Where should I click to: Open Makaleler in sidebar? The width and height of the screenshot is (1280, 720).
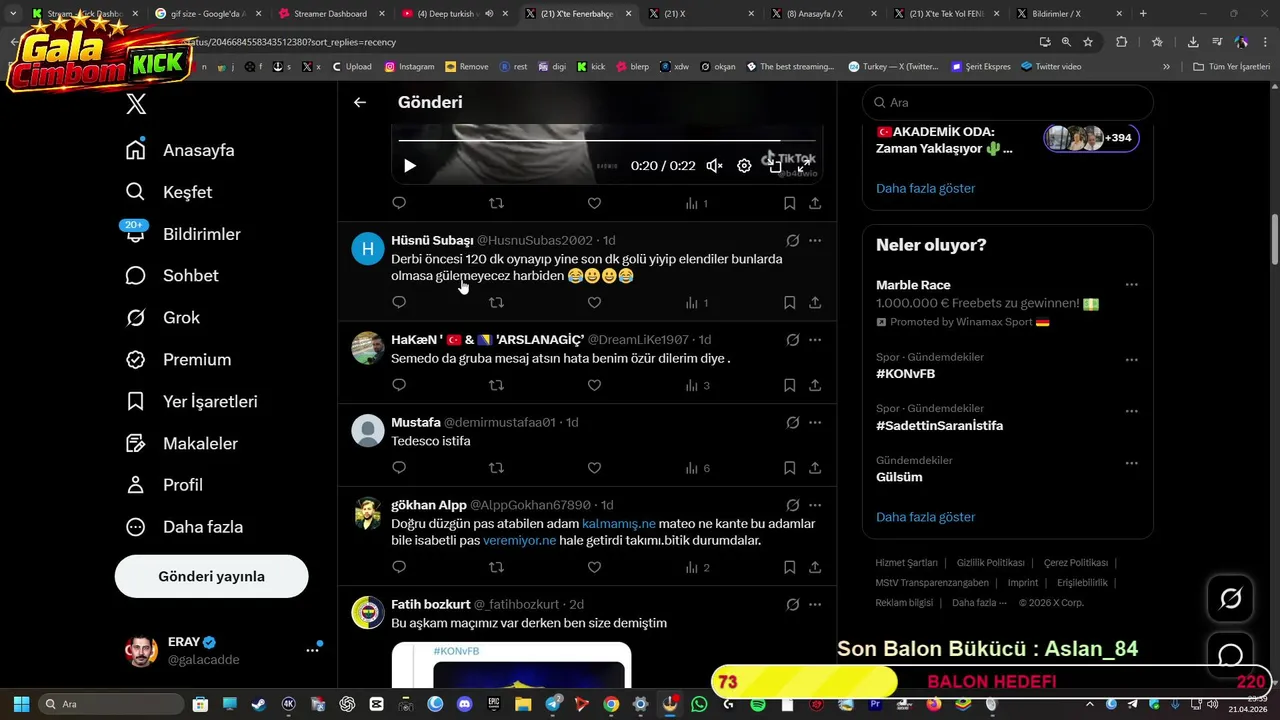click(x=181, y=443)
